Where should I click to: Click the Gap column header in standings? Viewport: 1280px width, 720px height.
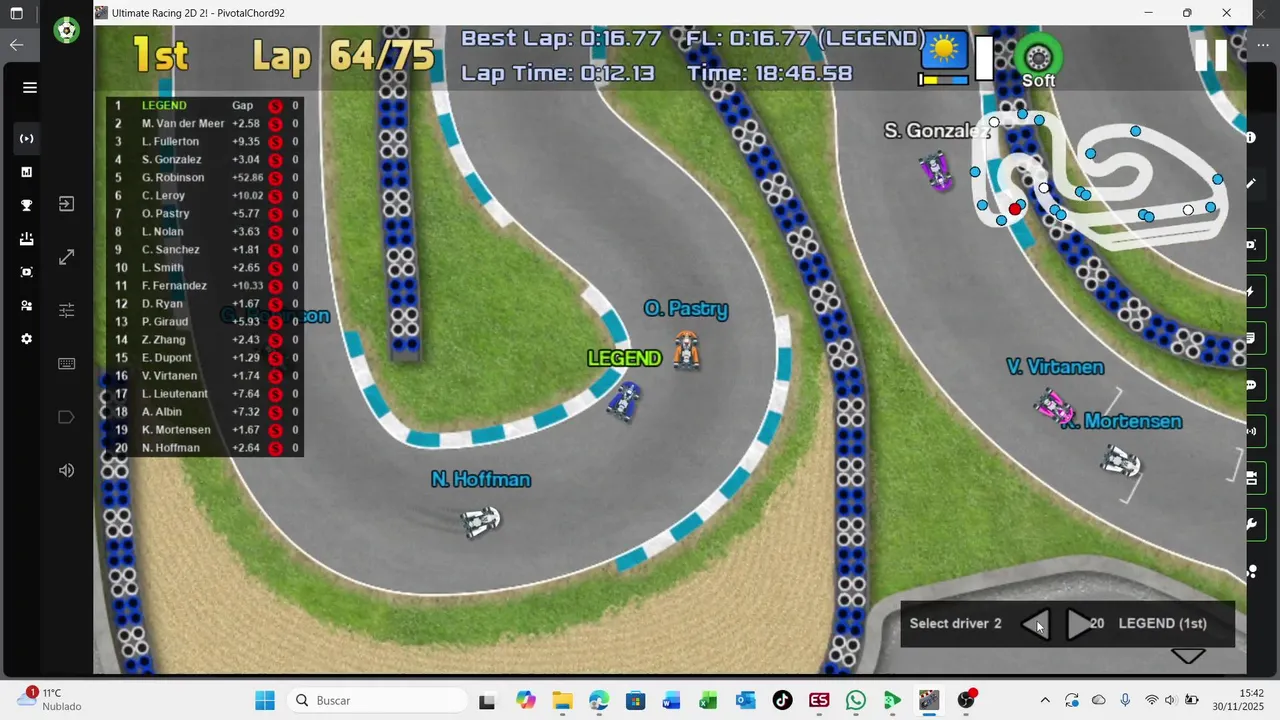(x=242, y=105)
